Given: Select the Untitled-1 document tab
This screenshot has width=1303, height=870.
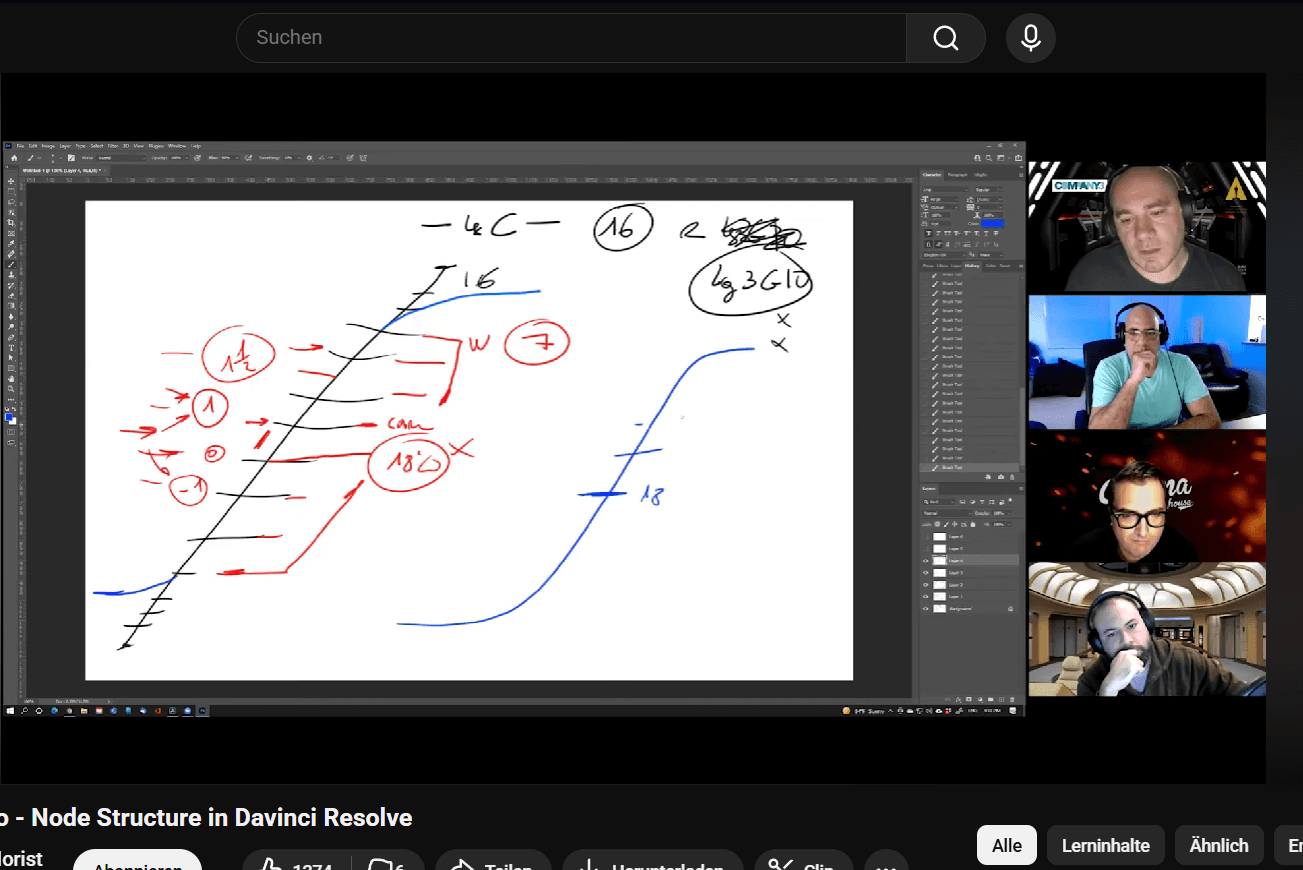Looking at the screenshot, I should tap(63, 170).
